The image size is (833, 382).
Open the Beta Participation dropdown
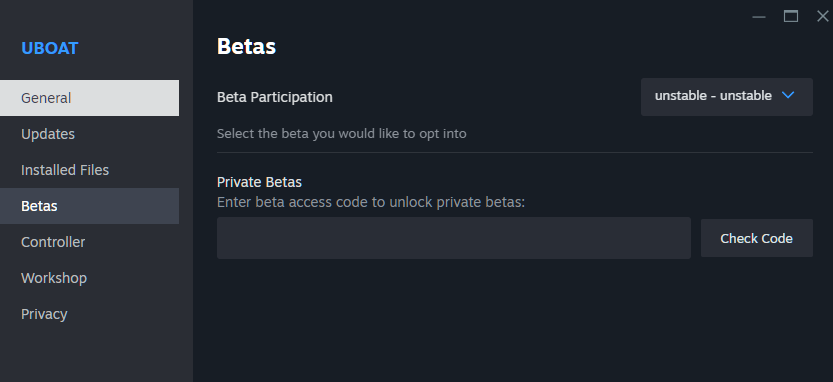(x=726, y=97)
